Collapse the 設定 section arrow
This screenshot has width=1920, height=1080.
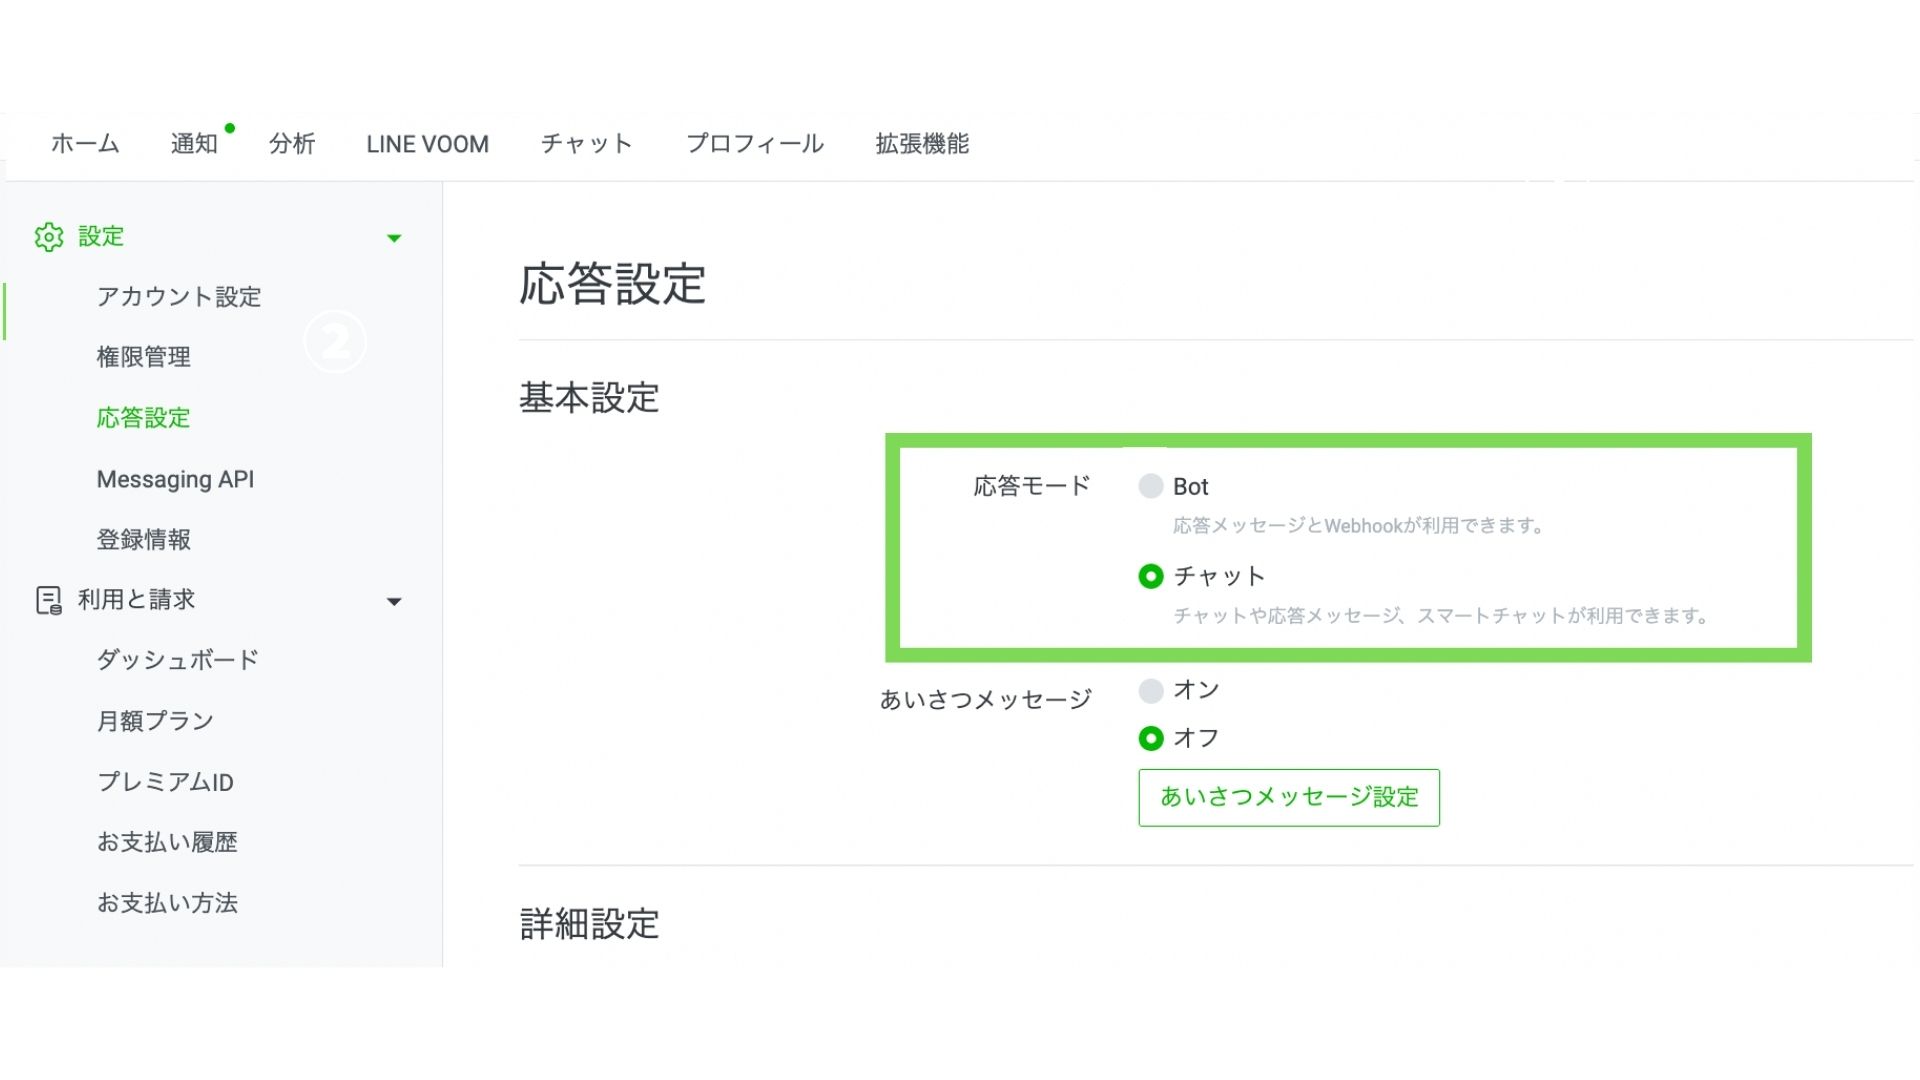point(394,238)
